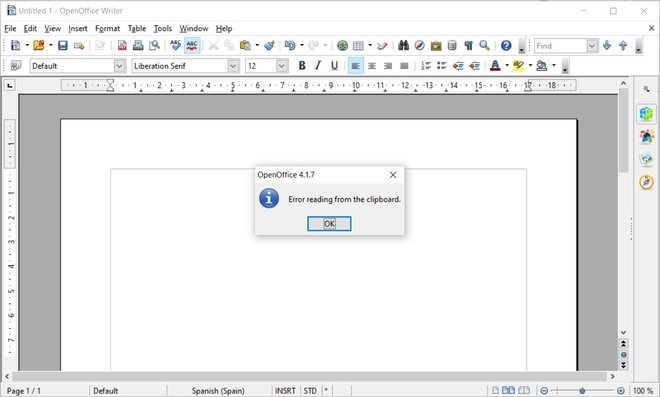Open the Window menu
This screenshot has height=397, width=660.
[x=194, y=29]
